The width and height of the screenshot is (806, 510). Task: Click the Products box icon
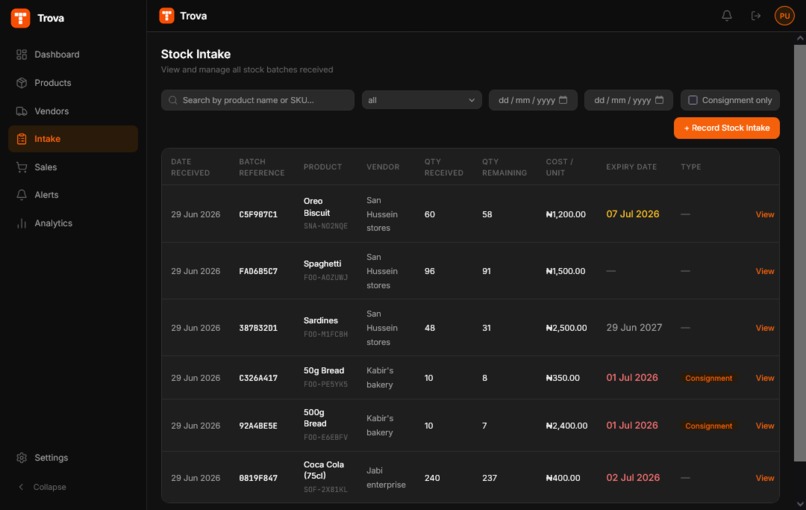22,83
